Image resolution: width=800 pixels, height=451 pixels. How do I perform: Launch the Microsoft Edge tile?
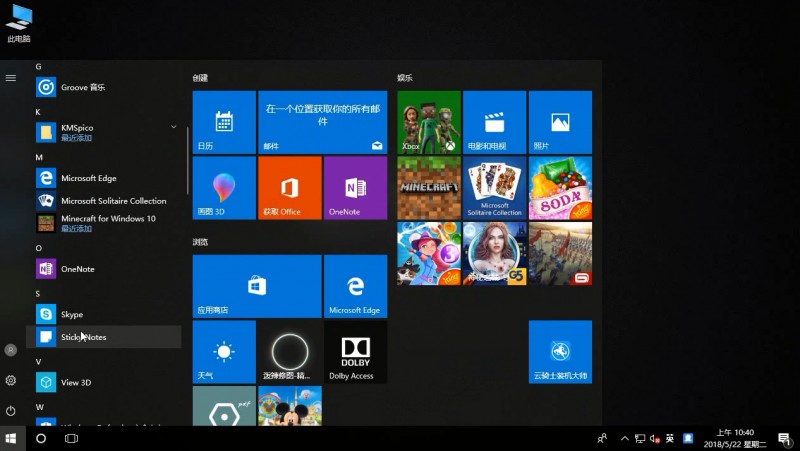point(355,286)
